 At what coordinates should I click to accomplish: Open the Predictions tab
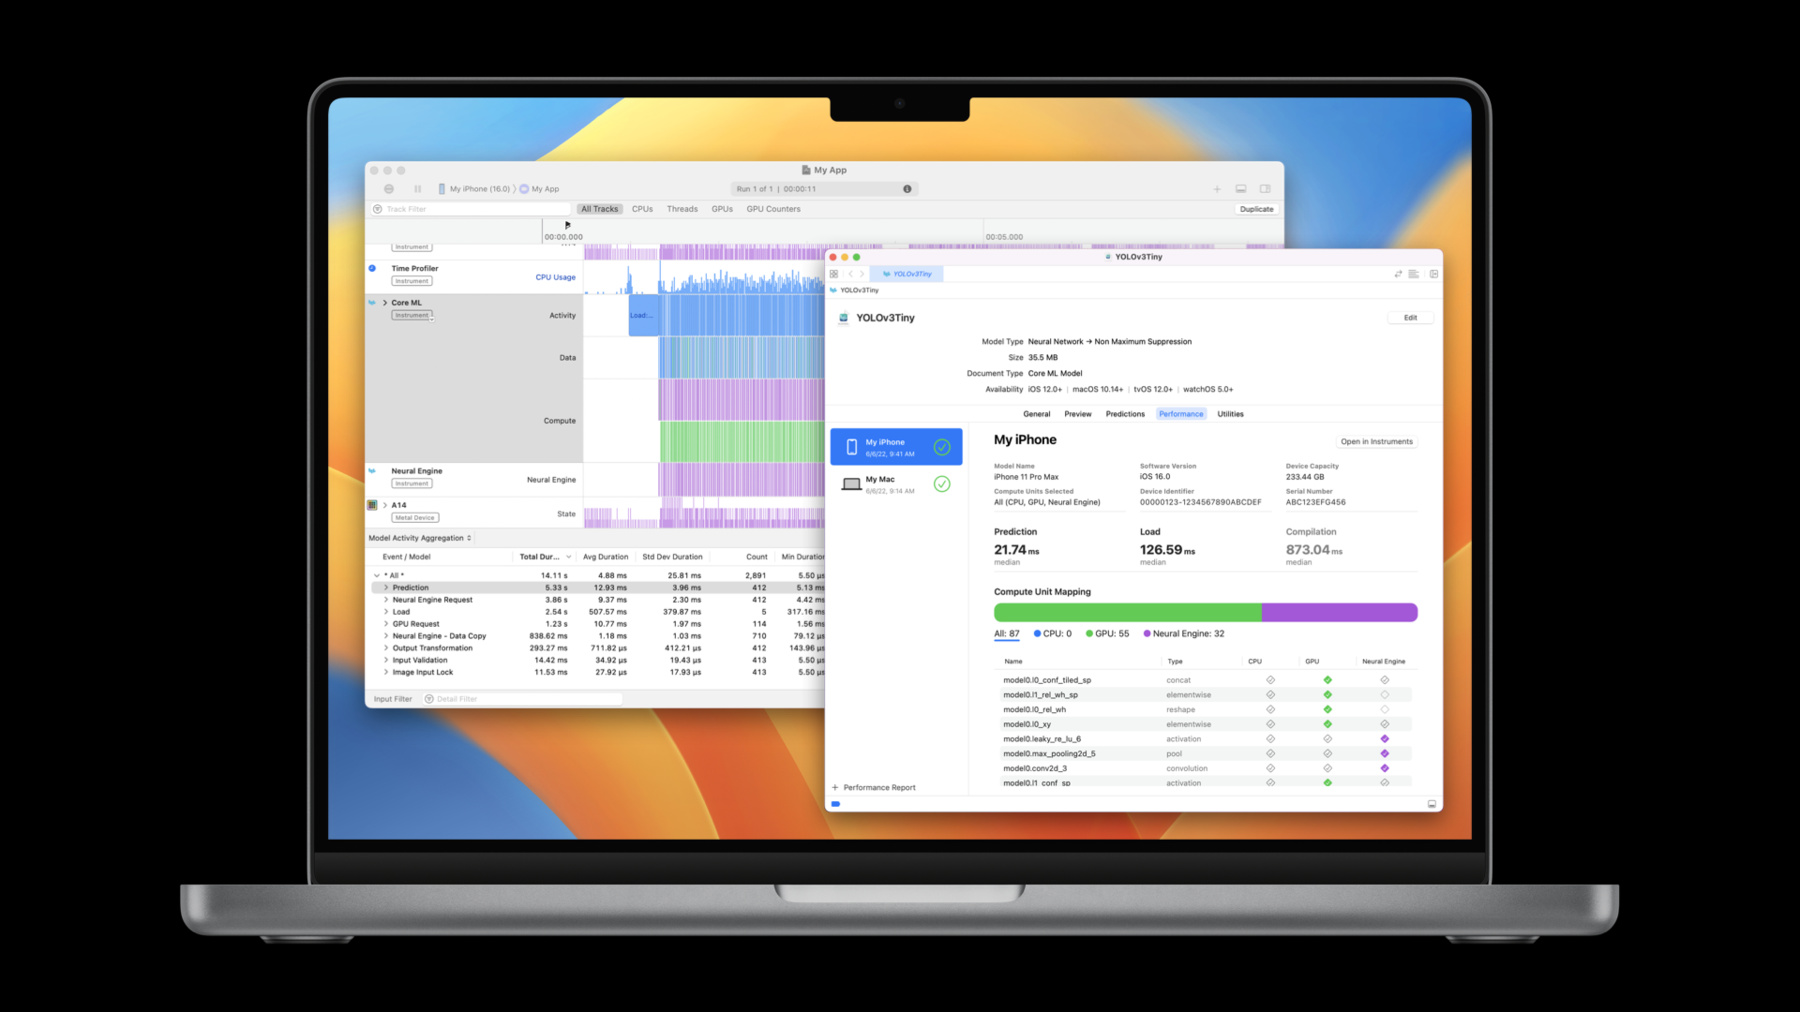[1125, 414]
